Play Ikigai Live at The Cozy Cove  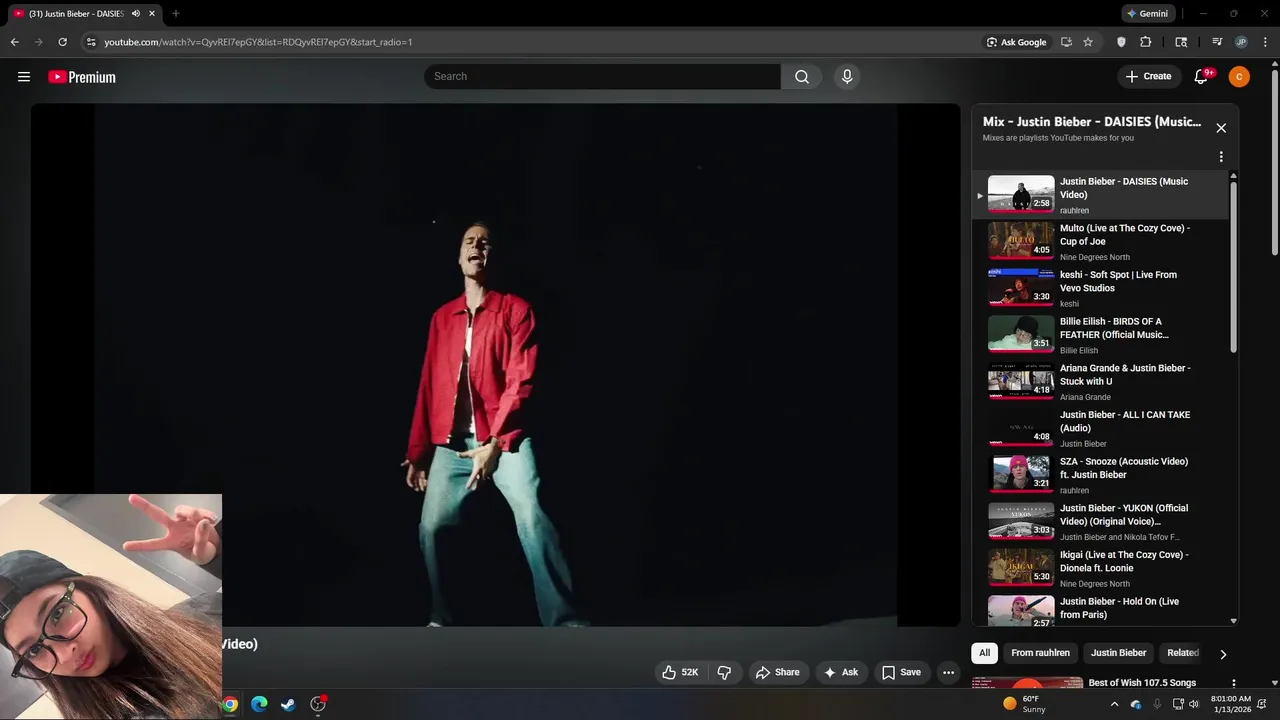pyautogui.click(x=1100, y=568)
